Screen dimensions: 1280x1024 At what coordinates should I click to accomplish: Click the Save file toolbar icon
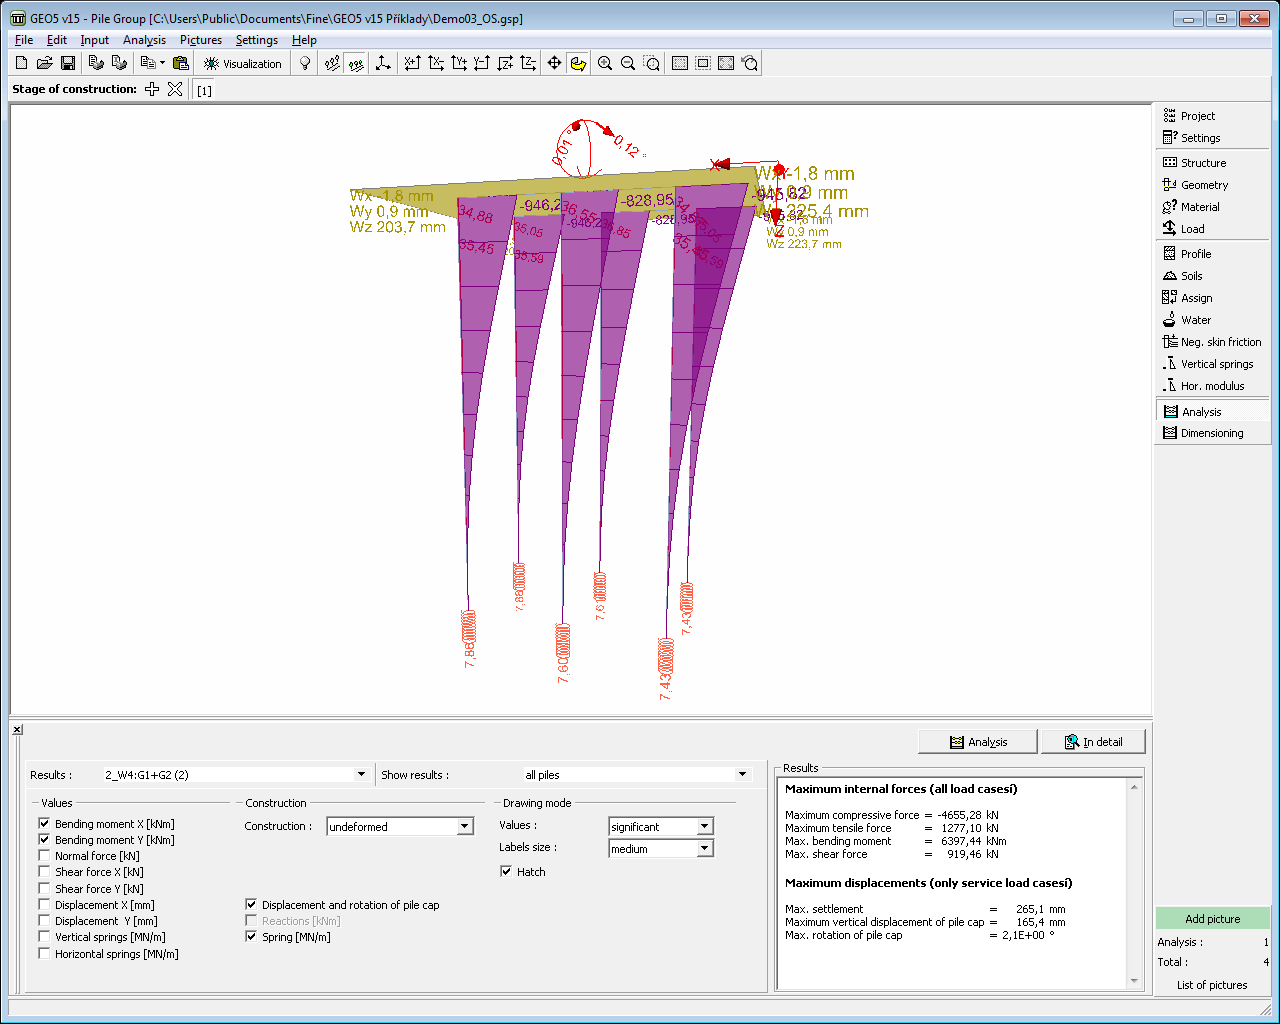(68, 63)
